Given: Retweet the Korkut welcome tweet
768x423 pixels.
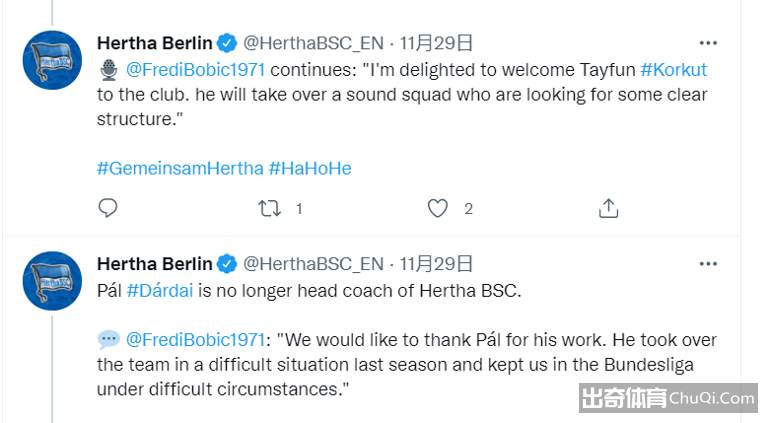Looking at the screenshot, I should [269, 209].
